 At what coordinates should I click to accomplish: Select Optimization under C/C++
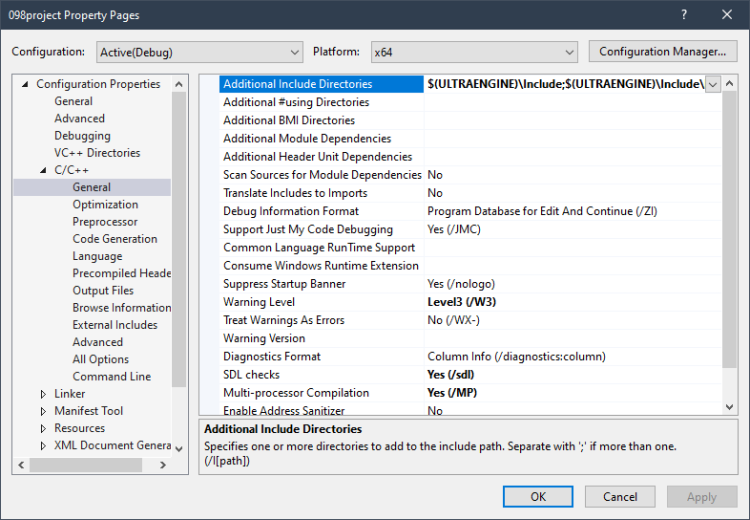(x=105, y=204)
